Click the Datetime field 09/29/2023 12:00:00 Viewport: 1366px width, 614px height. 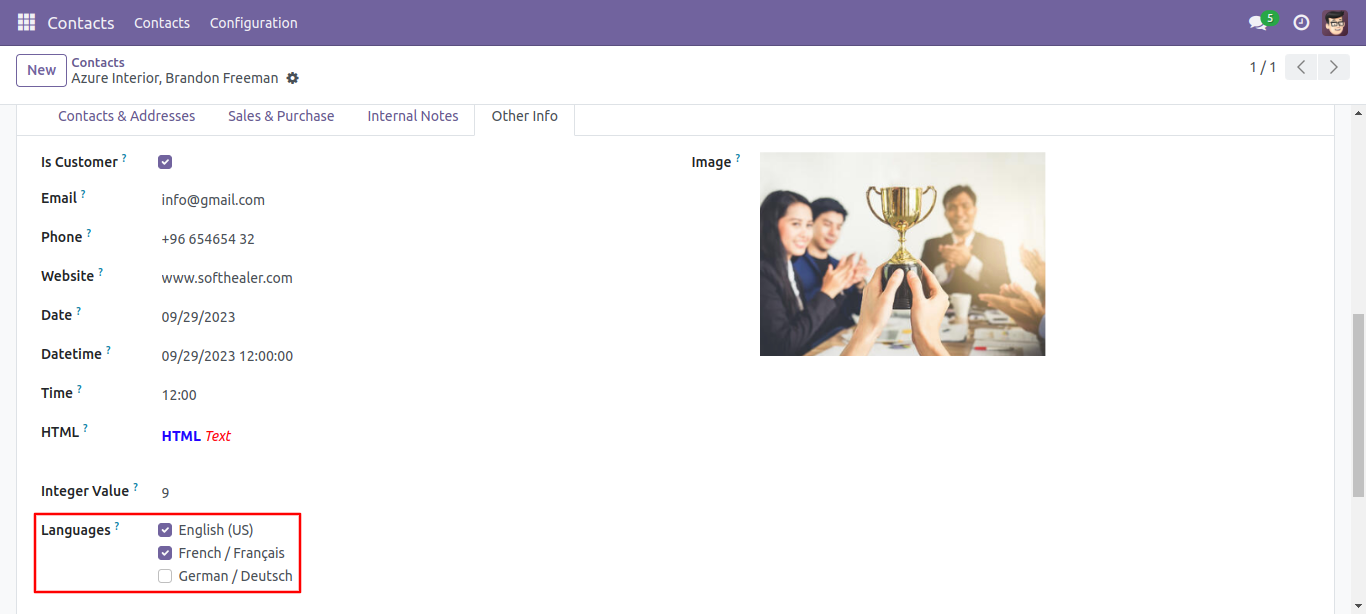(227, 356)
